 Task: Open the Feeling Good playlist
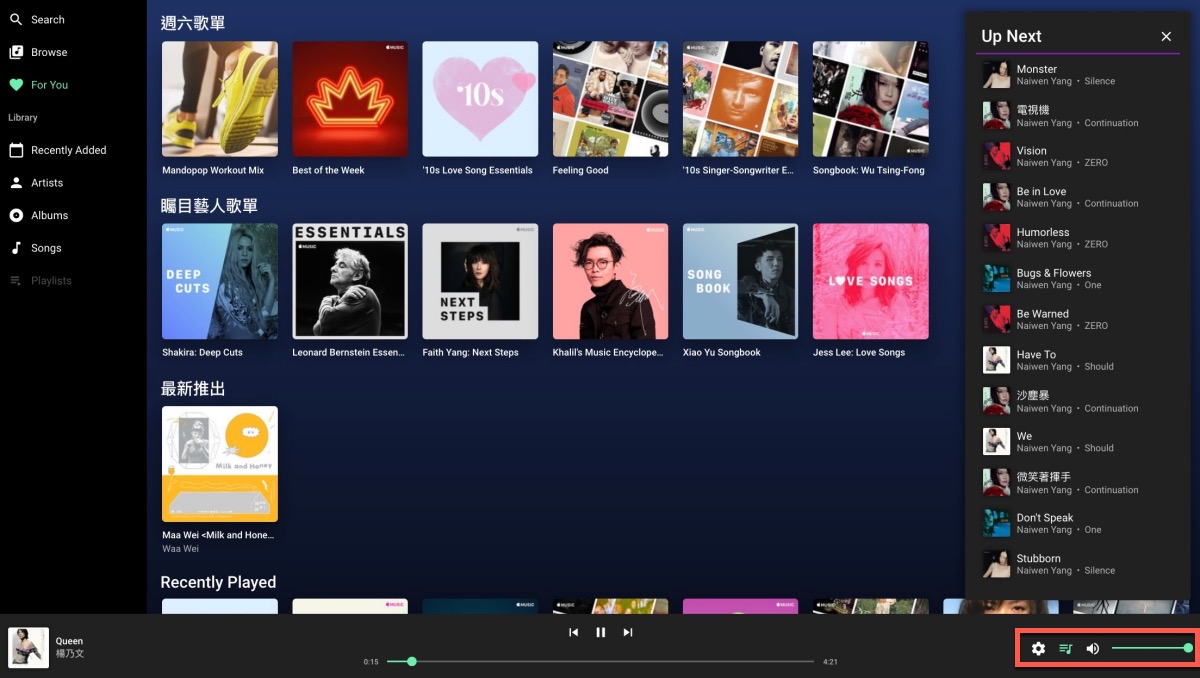coord(610,99)
